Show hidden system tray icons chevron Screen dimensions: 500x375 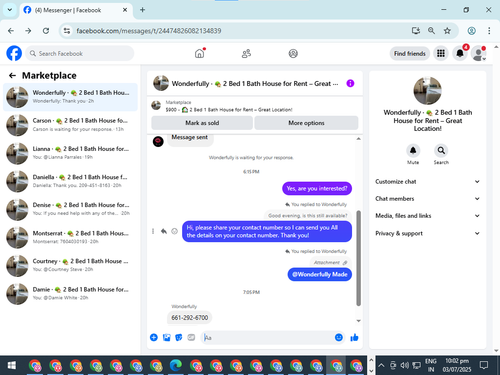pyautogui.click(x=381, y=365)
